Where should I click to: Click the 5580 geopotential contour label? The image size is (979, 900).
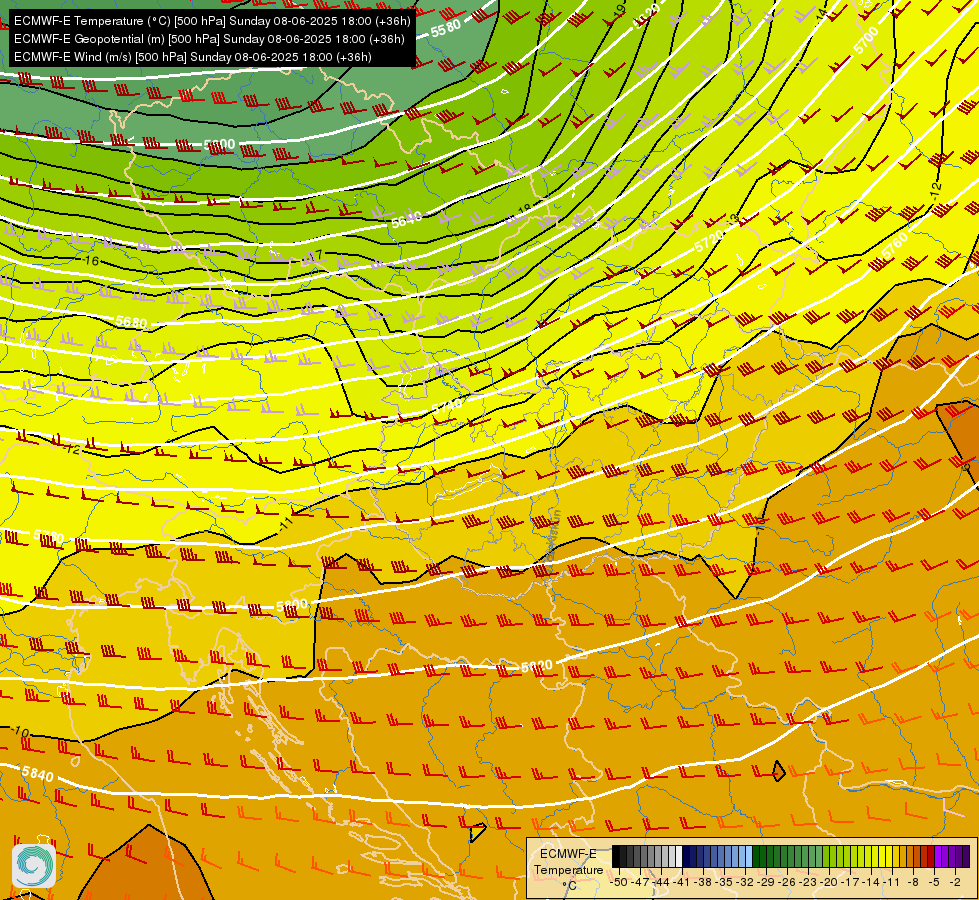[x=446, y=27]
